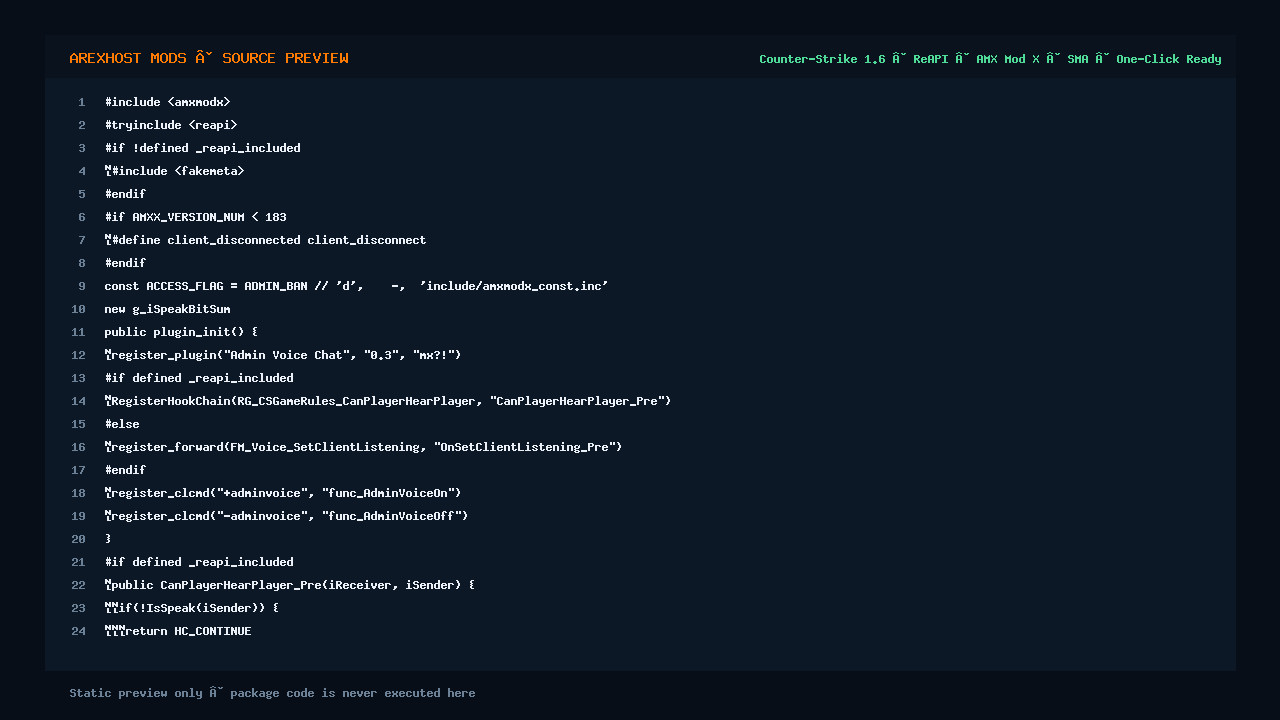The width and height of the screenshot is (1280, 720).
Task: Click line number 12 in the gutter
Action: point(79,355)
